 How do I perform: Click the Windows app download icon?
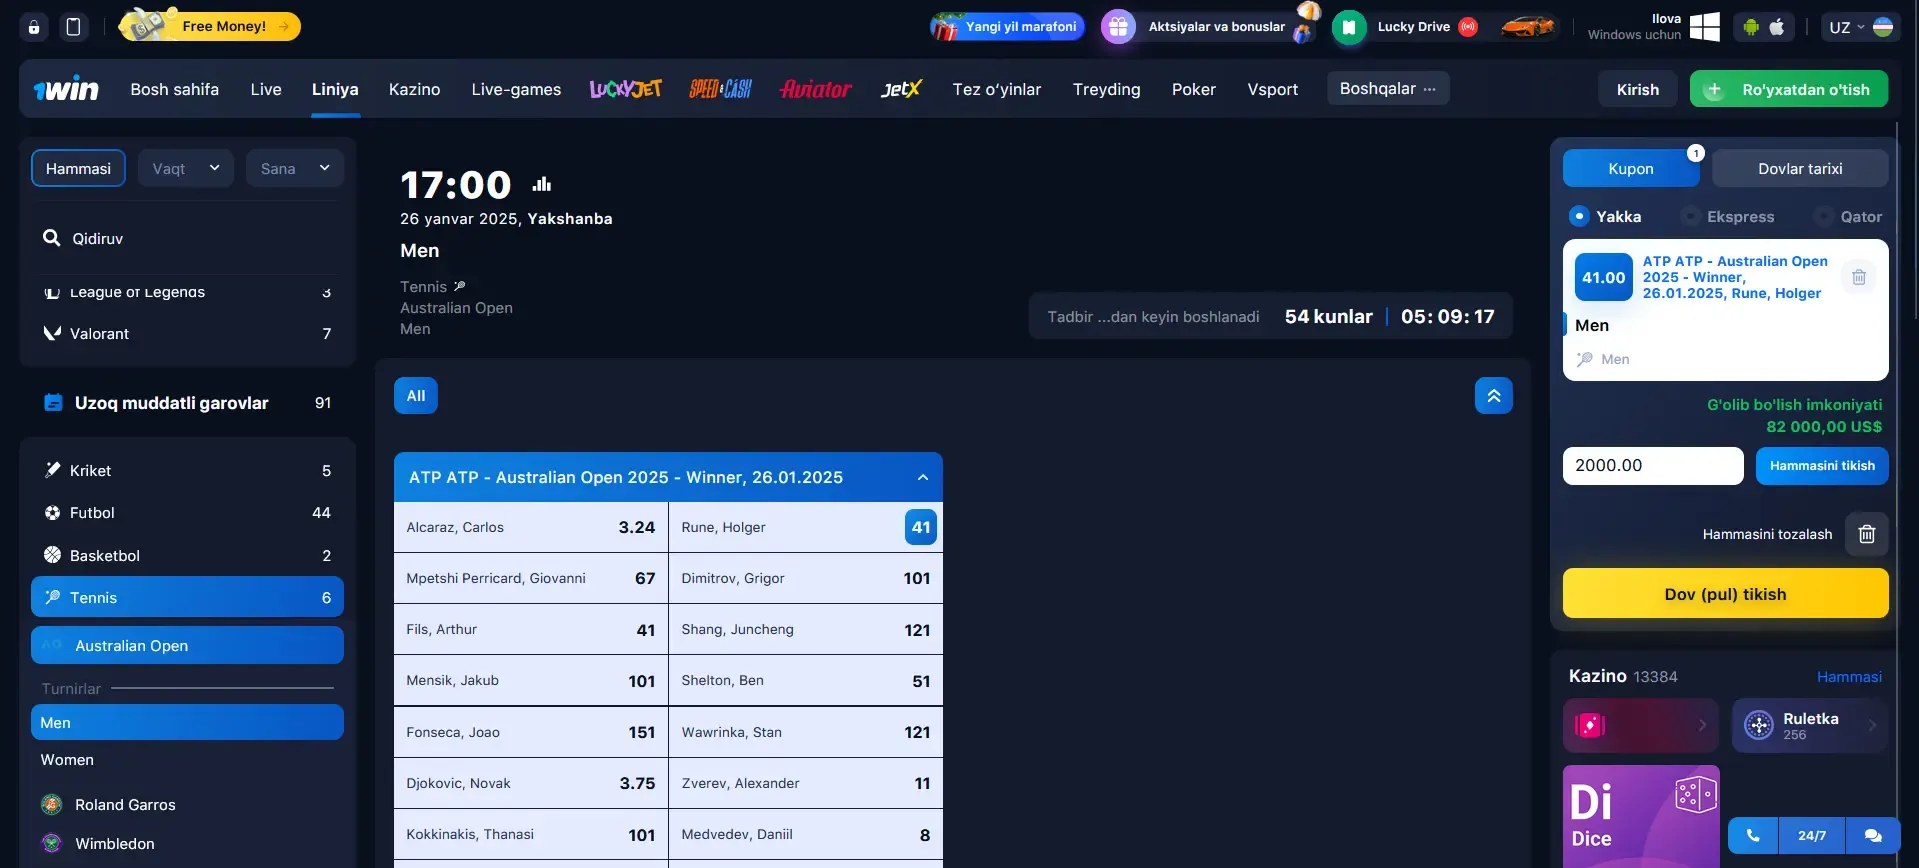point(1704,27)
